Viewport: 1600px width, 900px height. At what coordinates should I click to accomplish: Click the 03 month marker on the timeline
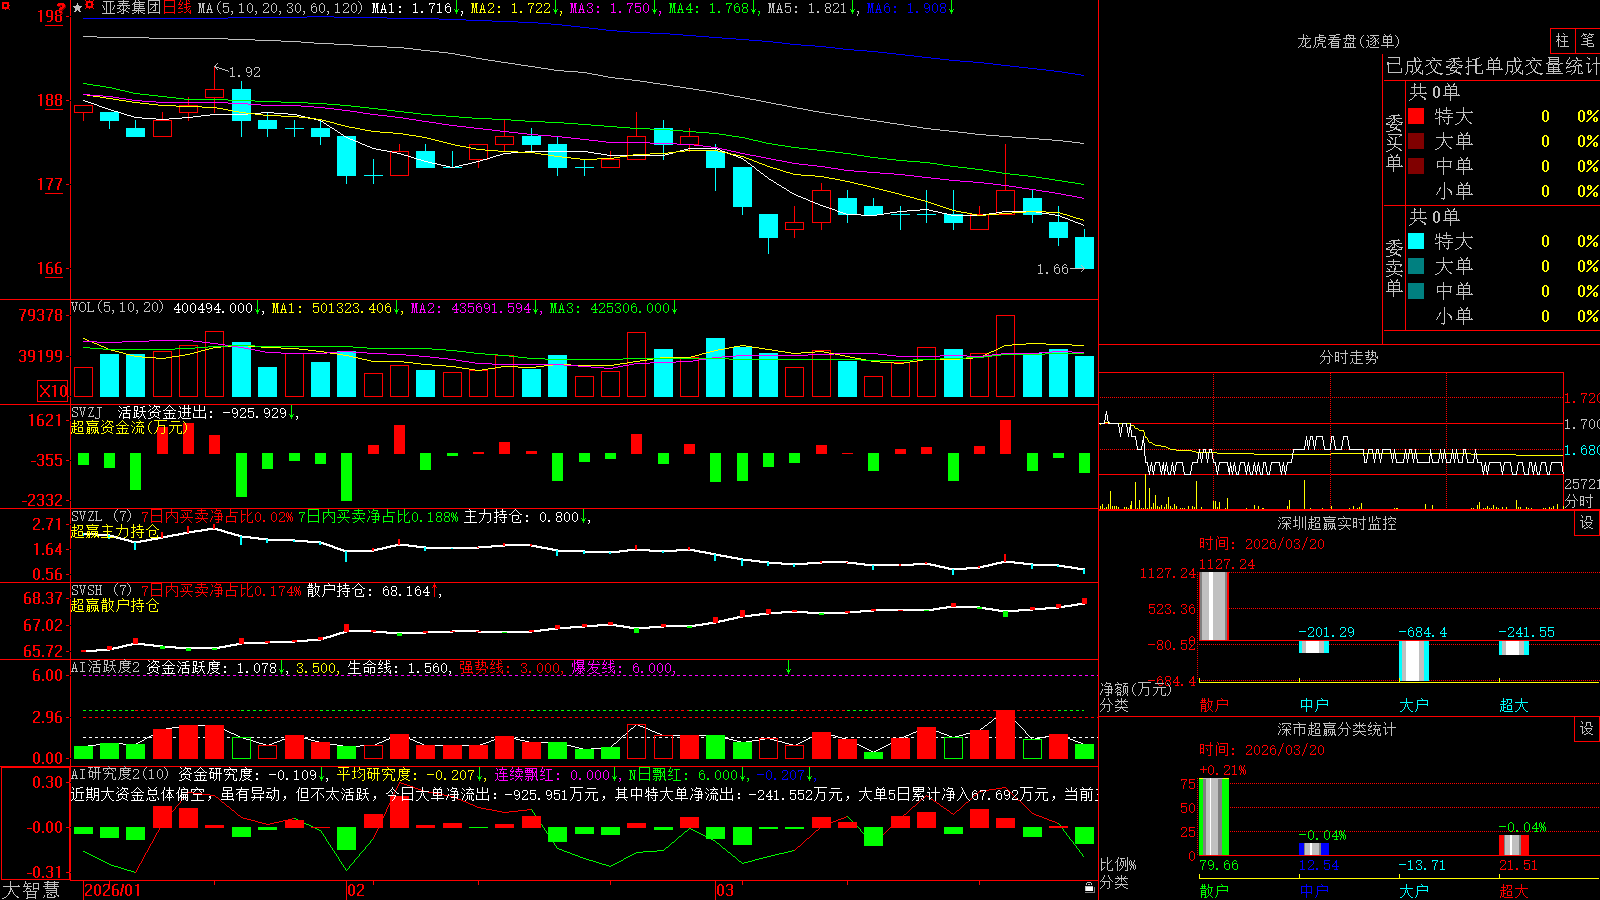coord(725,890)
